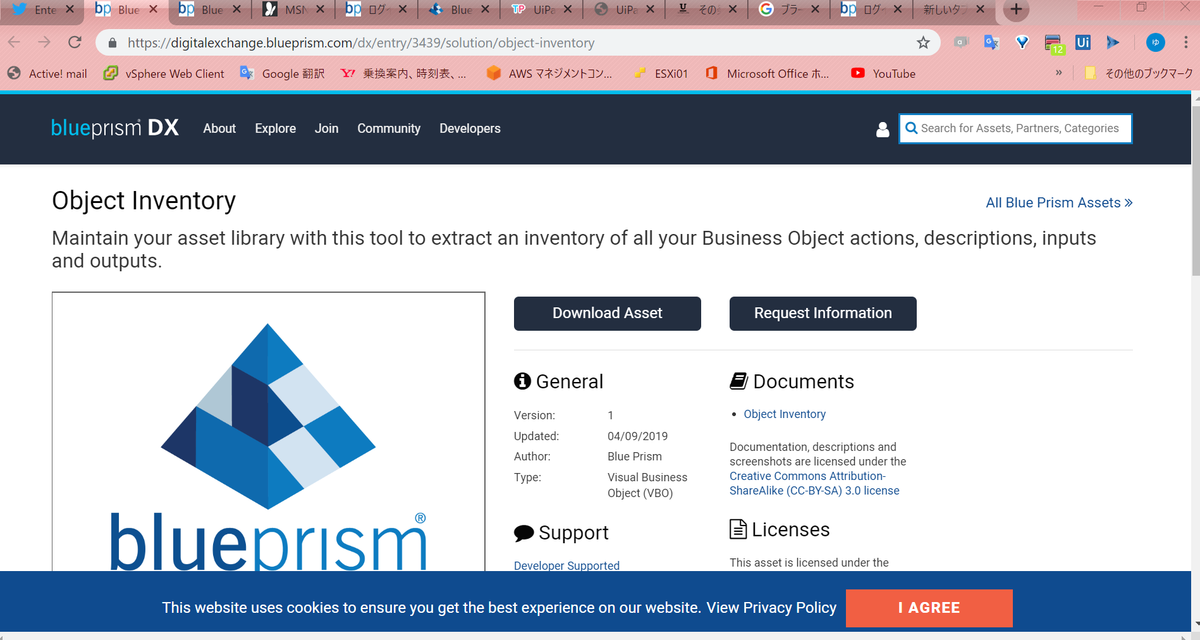Screen dimensions: 1200x640
Task: Open ESXi01 bookmark
Action: click(x=660, y=73)
